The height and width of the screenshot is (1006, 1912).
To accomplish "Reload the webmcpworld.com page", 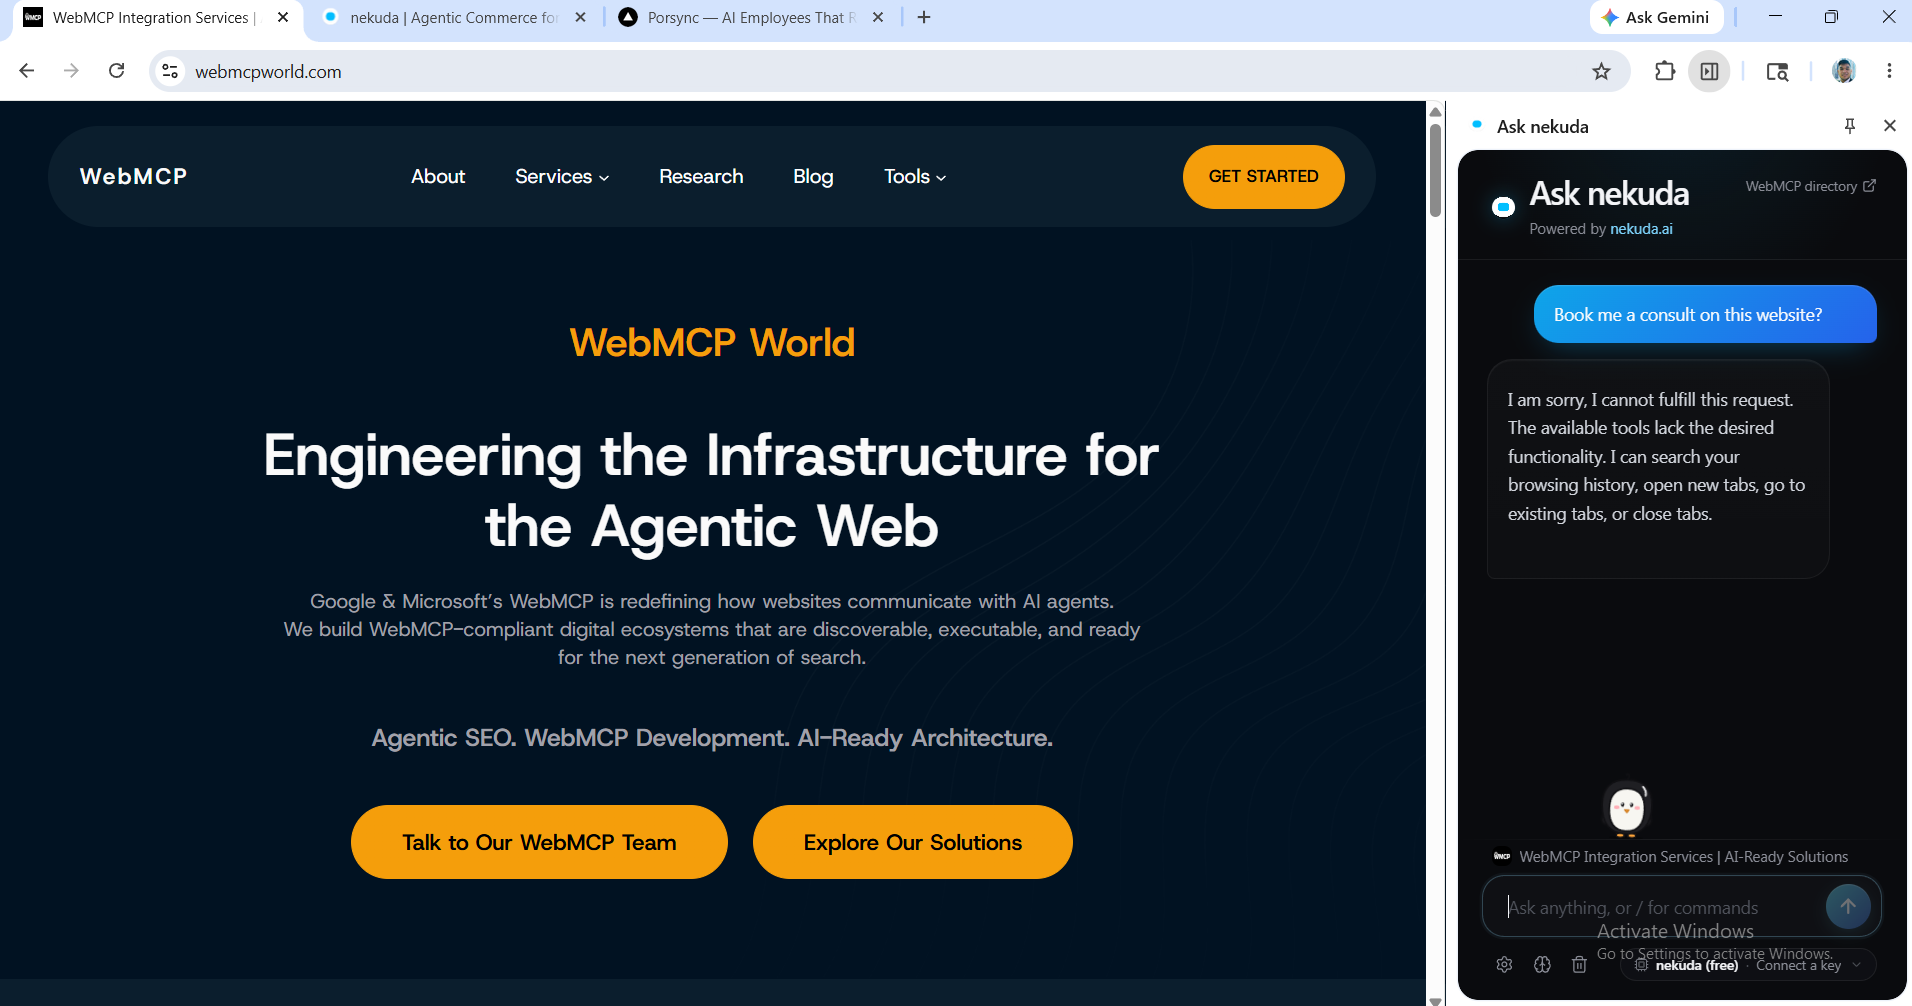I will pos(117,71).
